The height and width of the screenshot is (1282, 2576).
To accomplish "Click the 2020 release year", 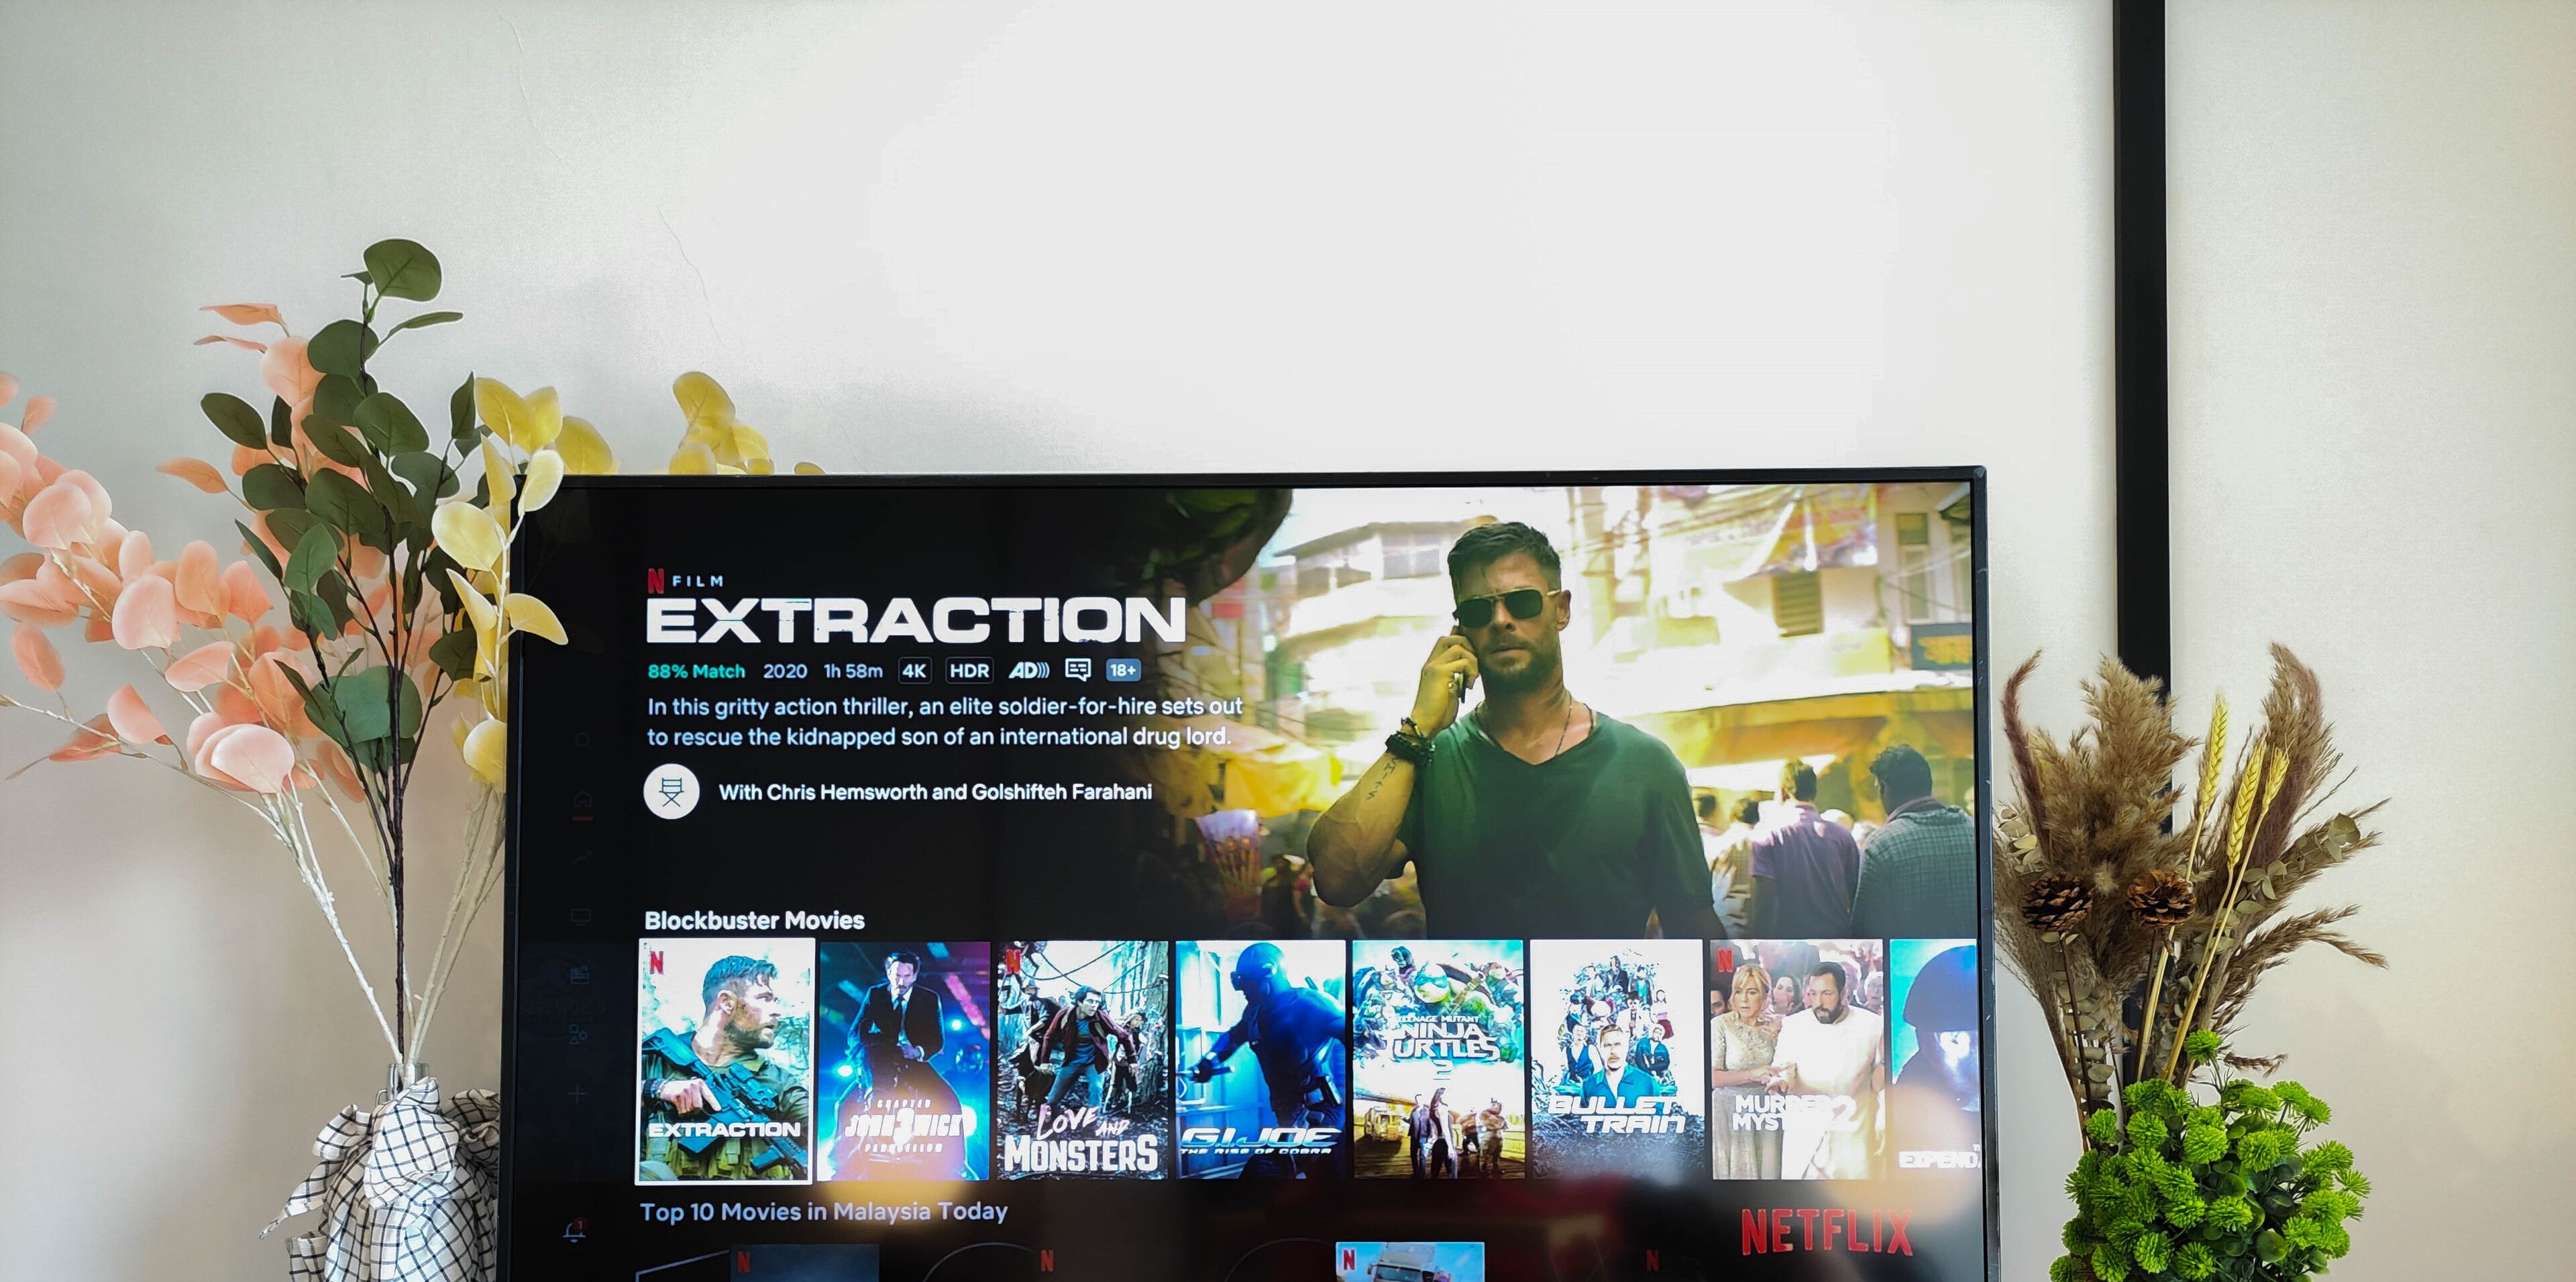I will point(785,671).
